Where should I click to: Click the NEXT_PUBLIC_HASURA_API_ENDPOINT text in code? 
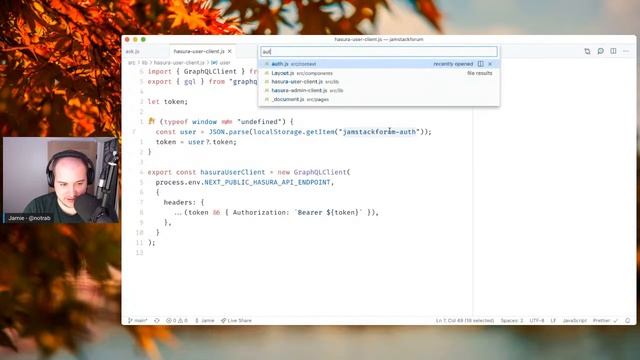click(x=267, y=182)
